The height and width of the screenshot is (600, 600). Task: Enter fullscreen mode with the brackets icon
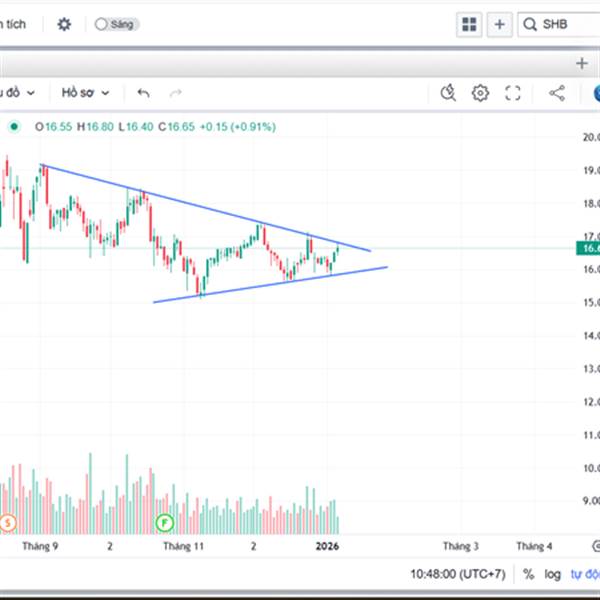pos(513,93)
